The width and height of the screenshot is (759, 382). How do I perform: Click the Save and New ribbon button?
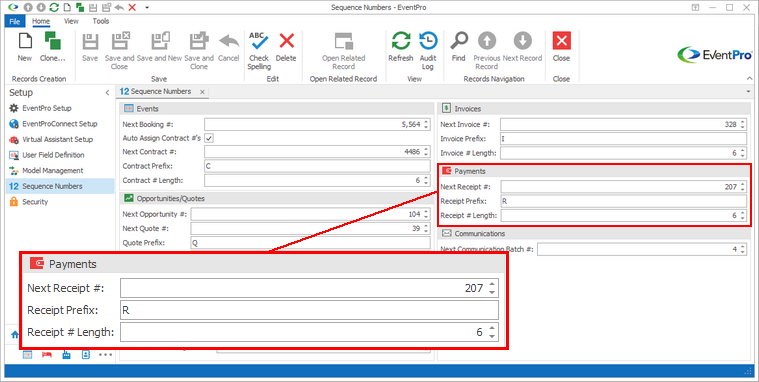coord(159,47)
